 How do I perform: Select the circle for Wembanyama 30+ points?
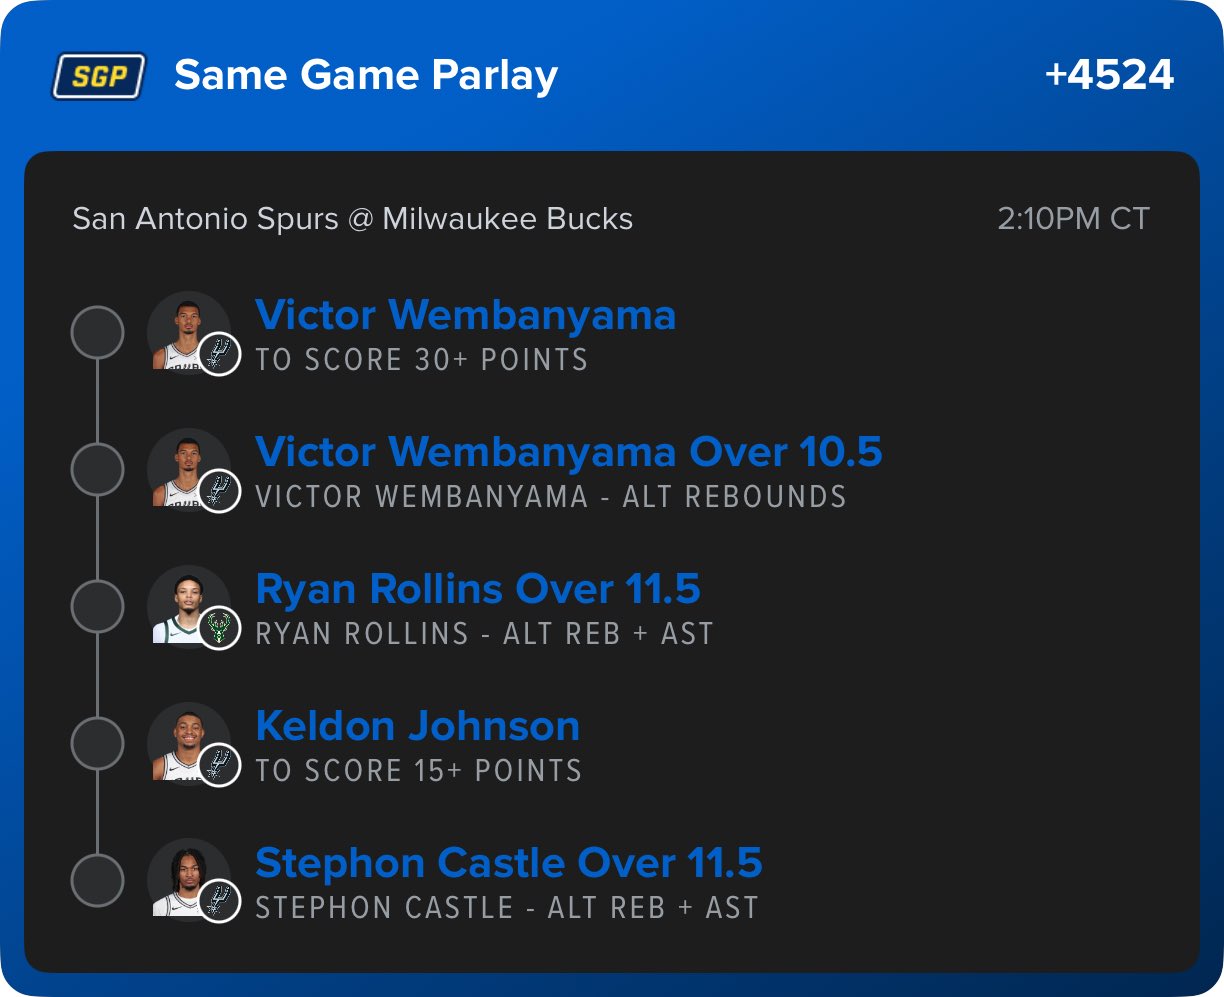98,332
